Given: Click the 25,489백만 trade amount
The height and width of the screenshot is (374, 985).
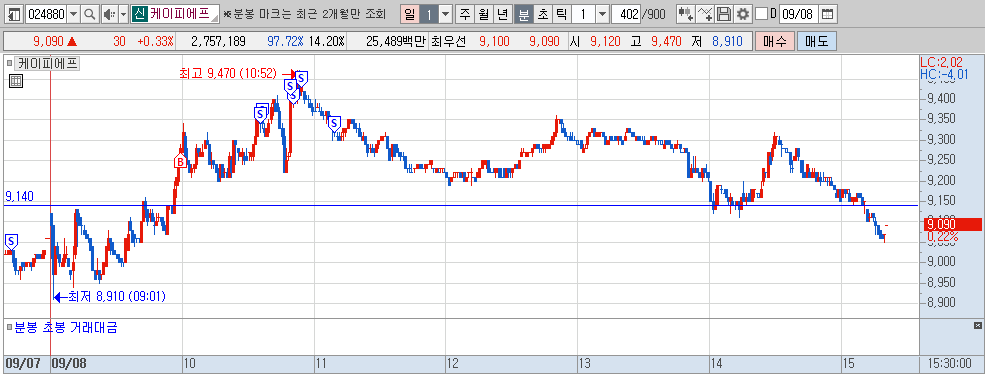Looking at the screenshot, I should click(x=395, y=41).
